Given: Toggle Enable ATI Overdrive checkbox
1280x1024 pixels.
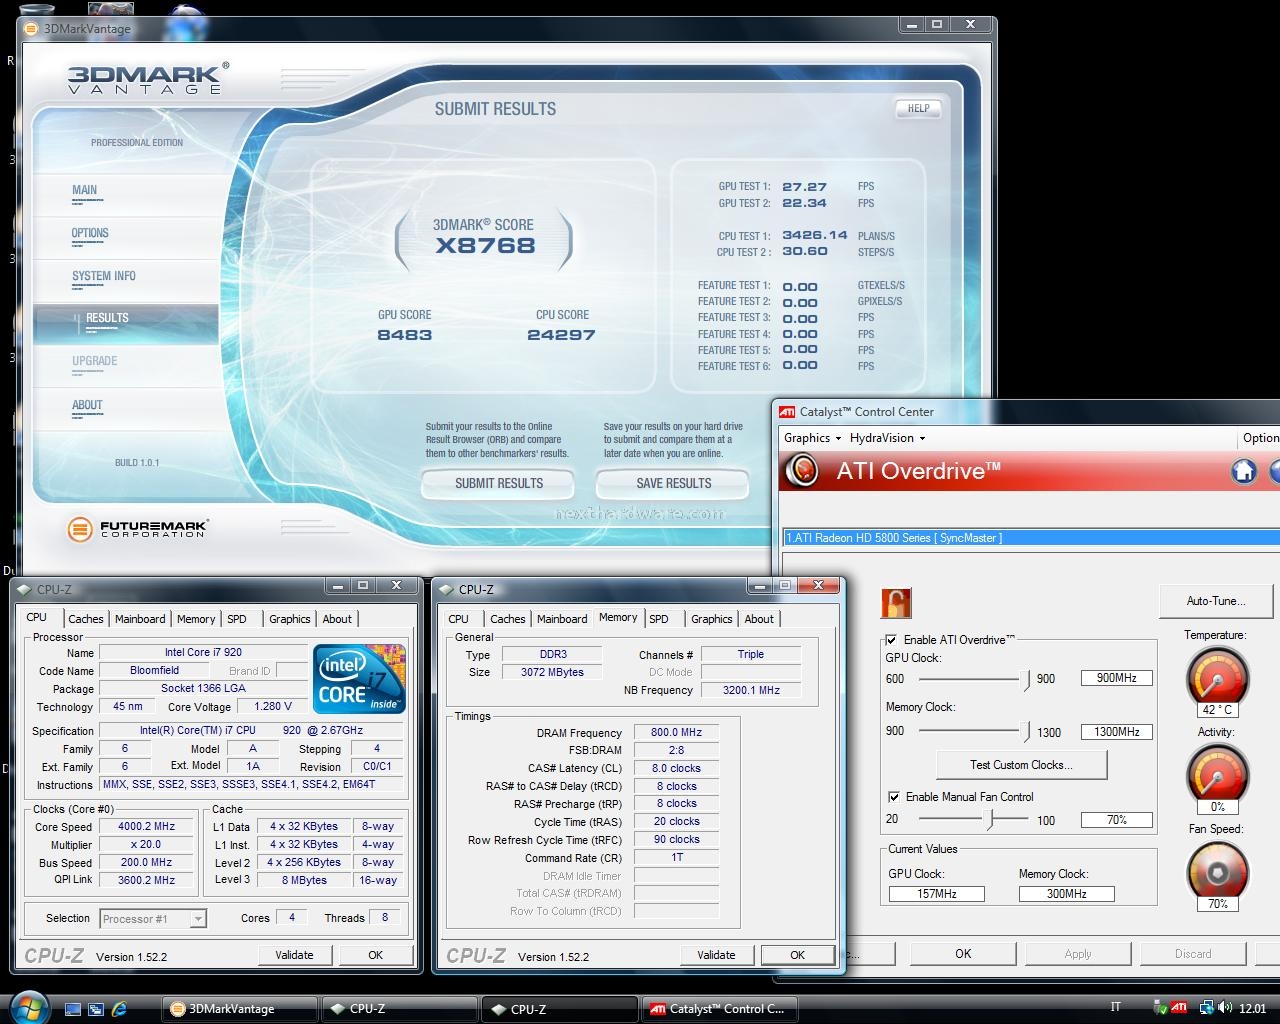Looking at the screenshot, I should coord(891,640).
